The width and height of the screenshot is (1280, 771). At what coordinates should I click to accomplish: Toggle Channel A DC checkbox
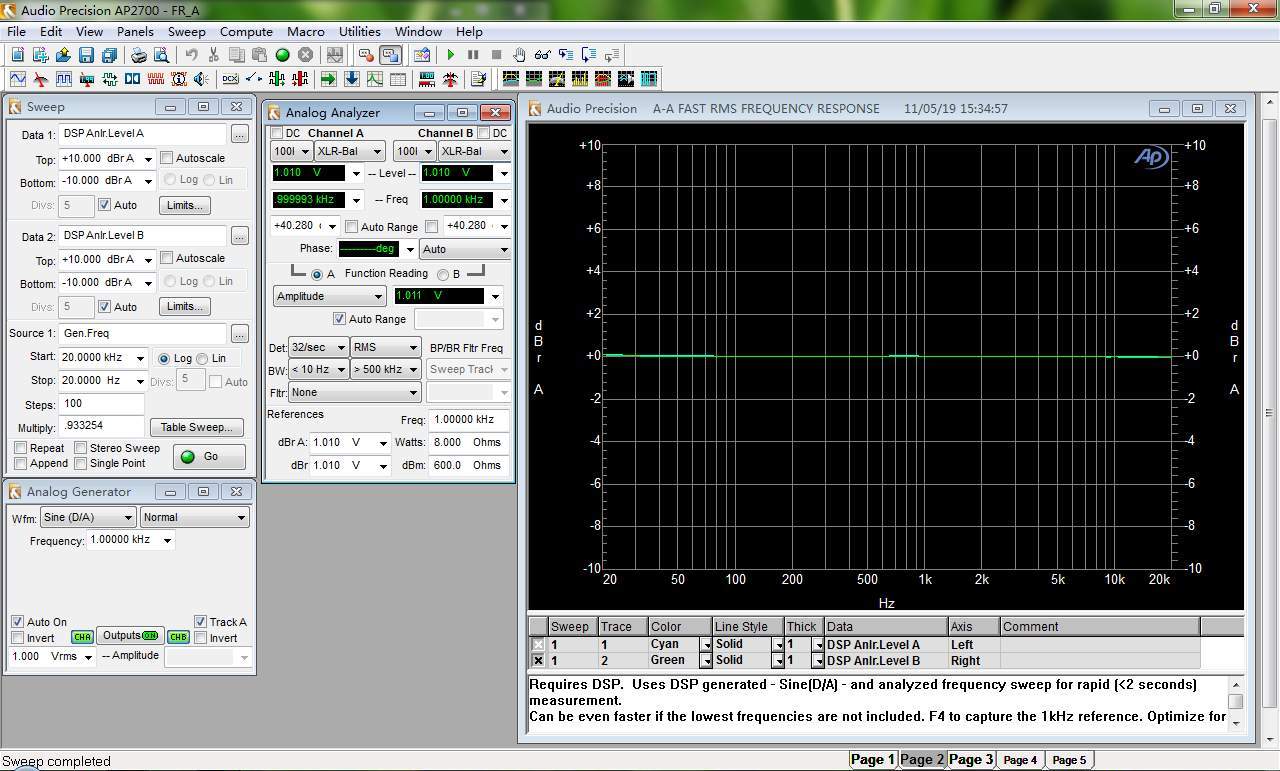click(x=277, y=133)
